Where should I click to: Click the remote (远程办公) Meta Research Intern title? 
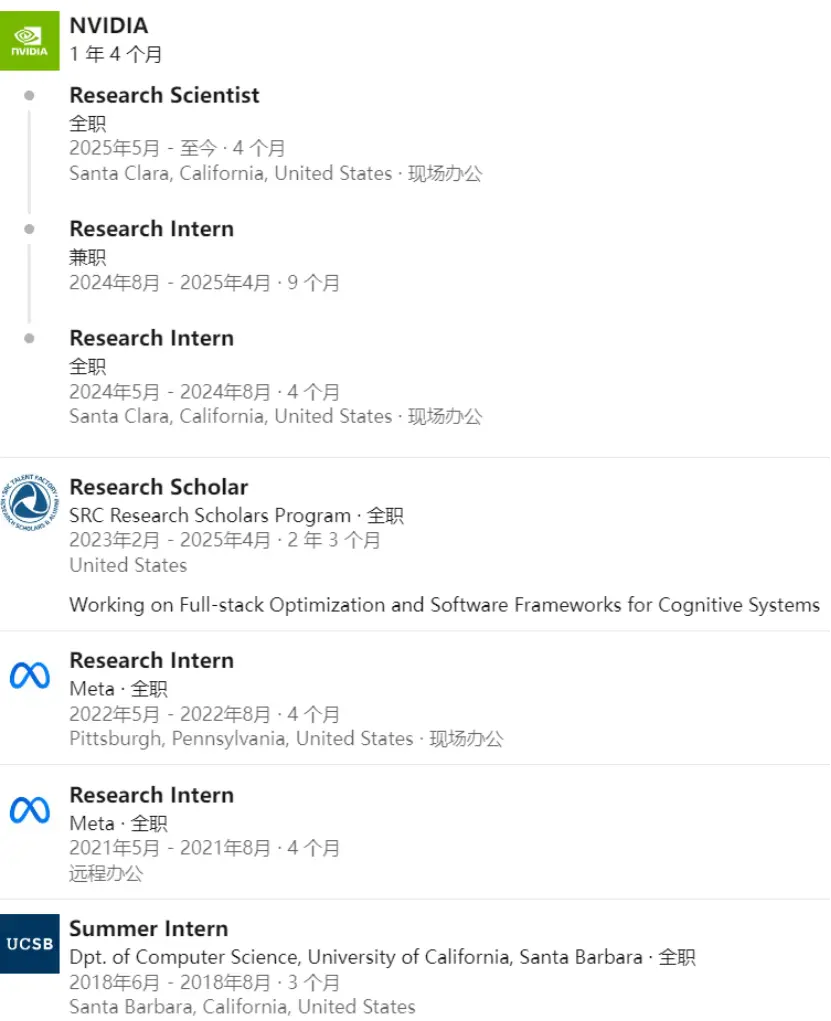152,795
